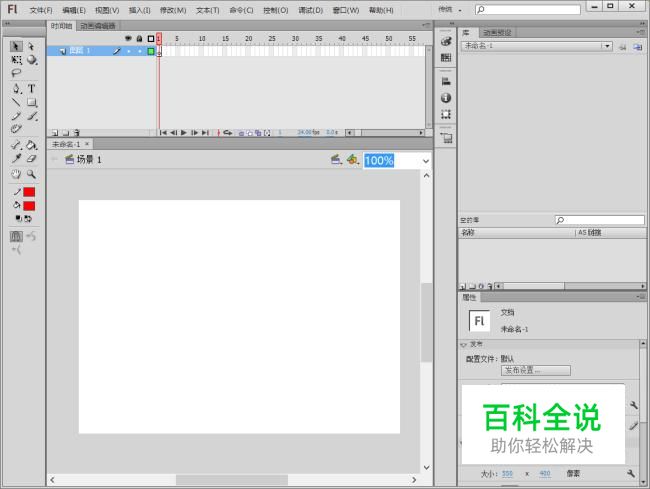Collapse the right panel dock arrows

[x=643, y=24]
